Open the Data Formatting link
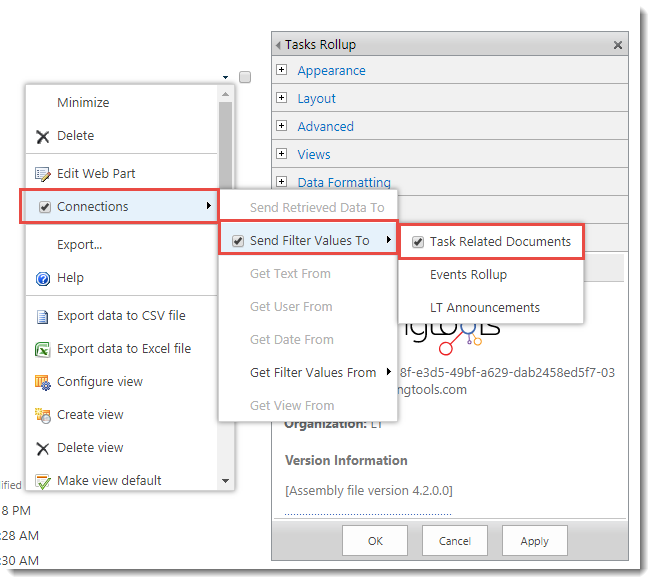The height and width of the screenshot is (584, 655). 344,183
